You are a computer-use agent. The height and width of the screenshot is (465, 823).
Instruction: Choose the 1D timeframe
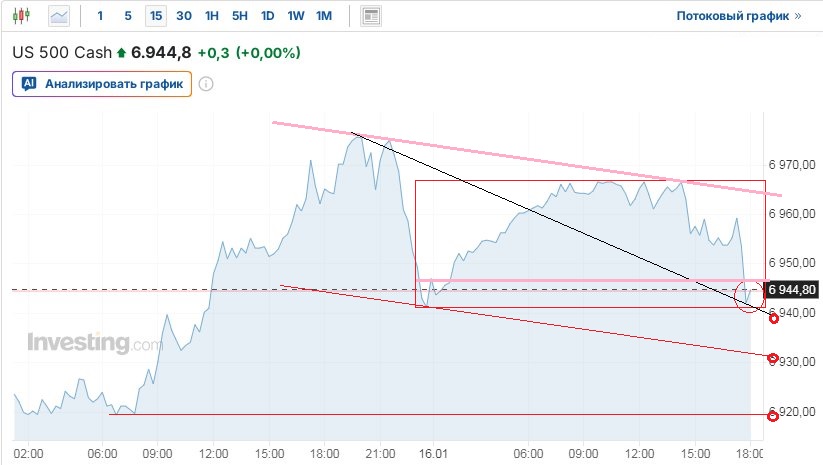[x=268, y=16]
